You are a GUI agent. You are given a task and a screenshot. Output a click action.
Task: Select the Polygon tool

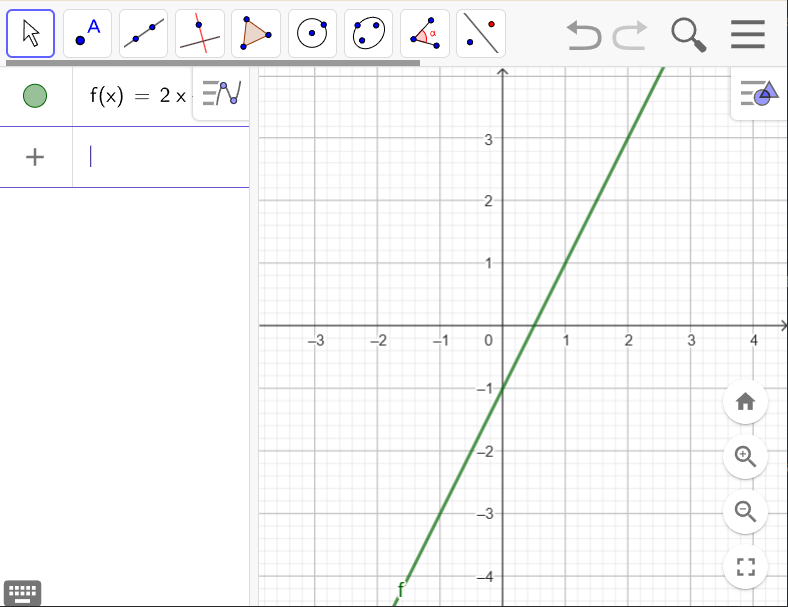point(255,34)
